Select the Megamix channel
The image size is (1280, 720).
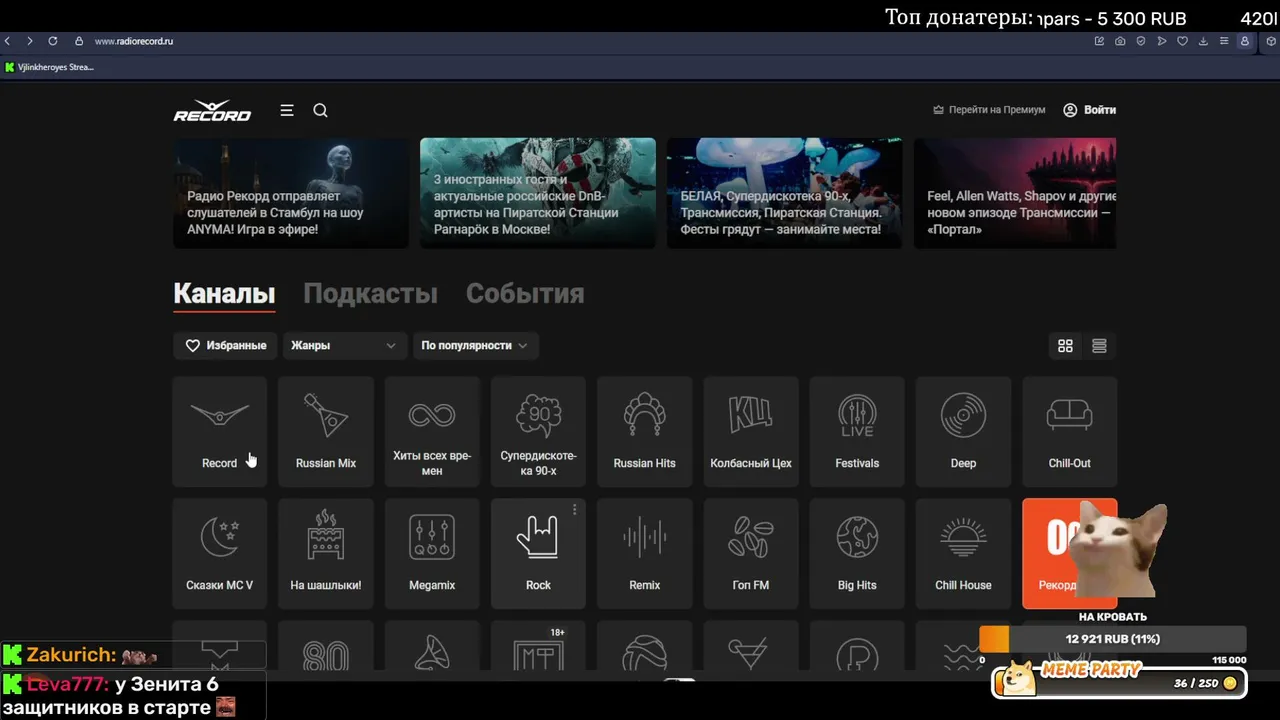[x=432, y=553]
